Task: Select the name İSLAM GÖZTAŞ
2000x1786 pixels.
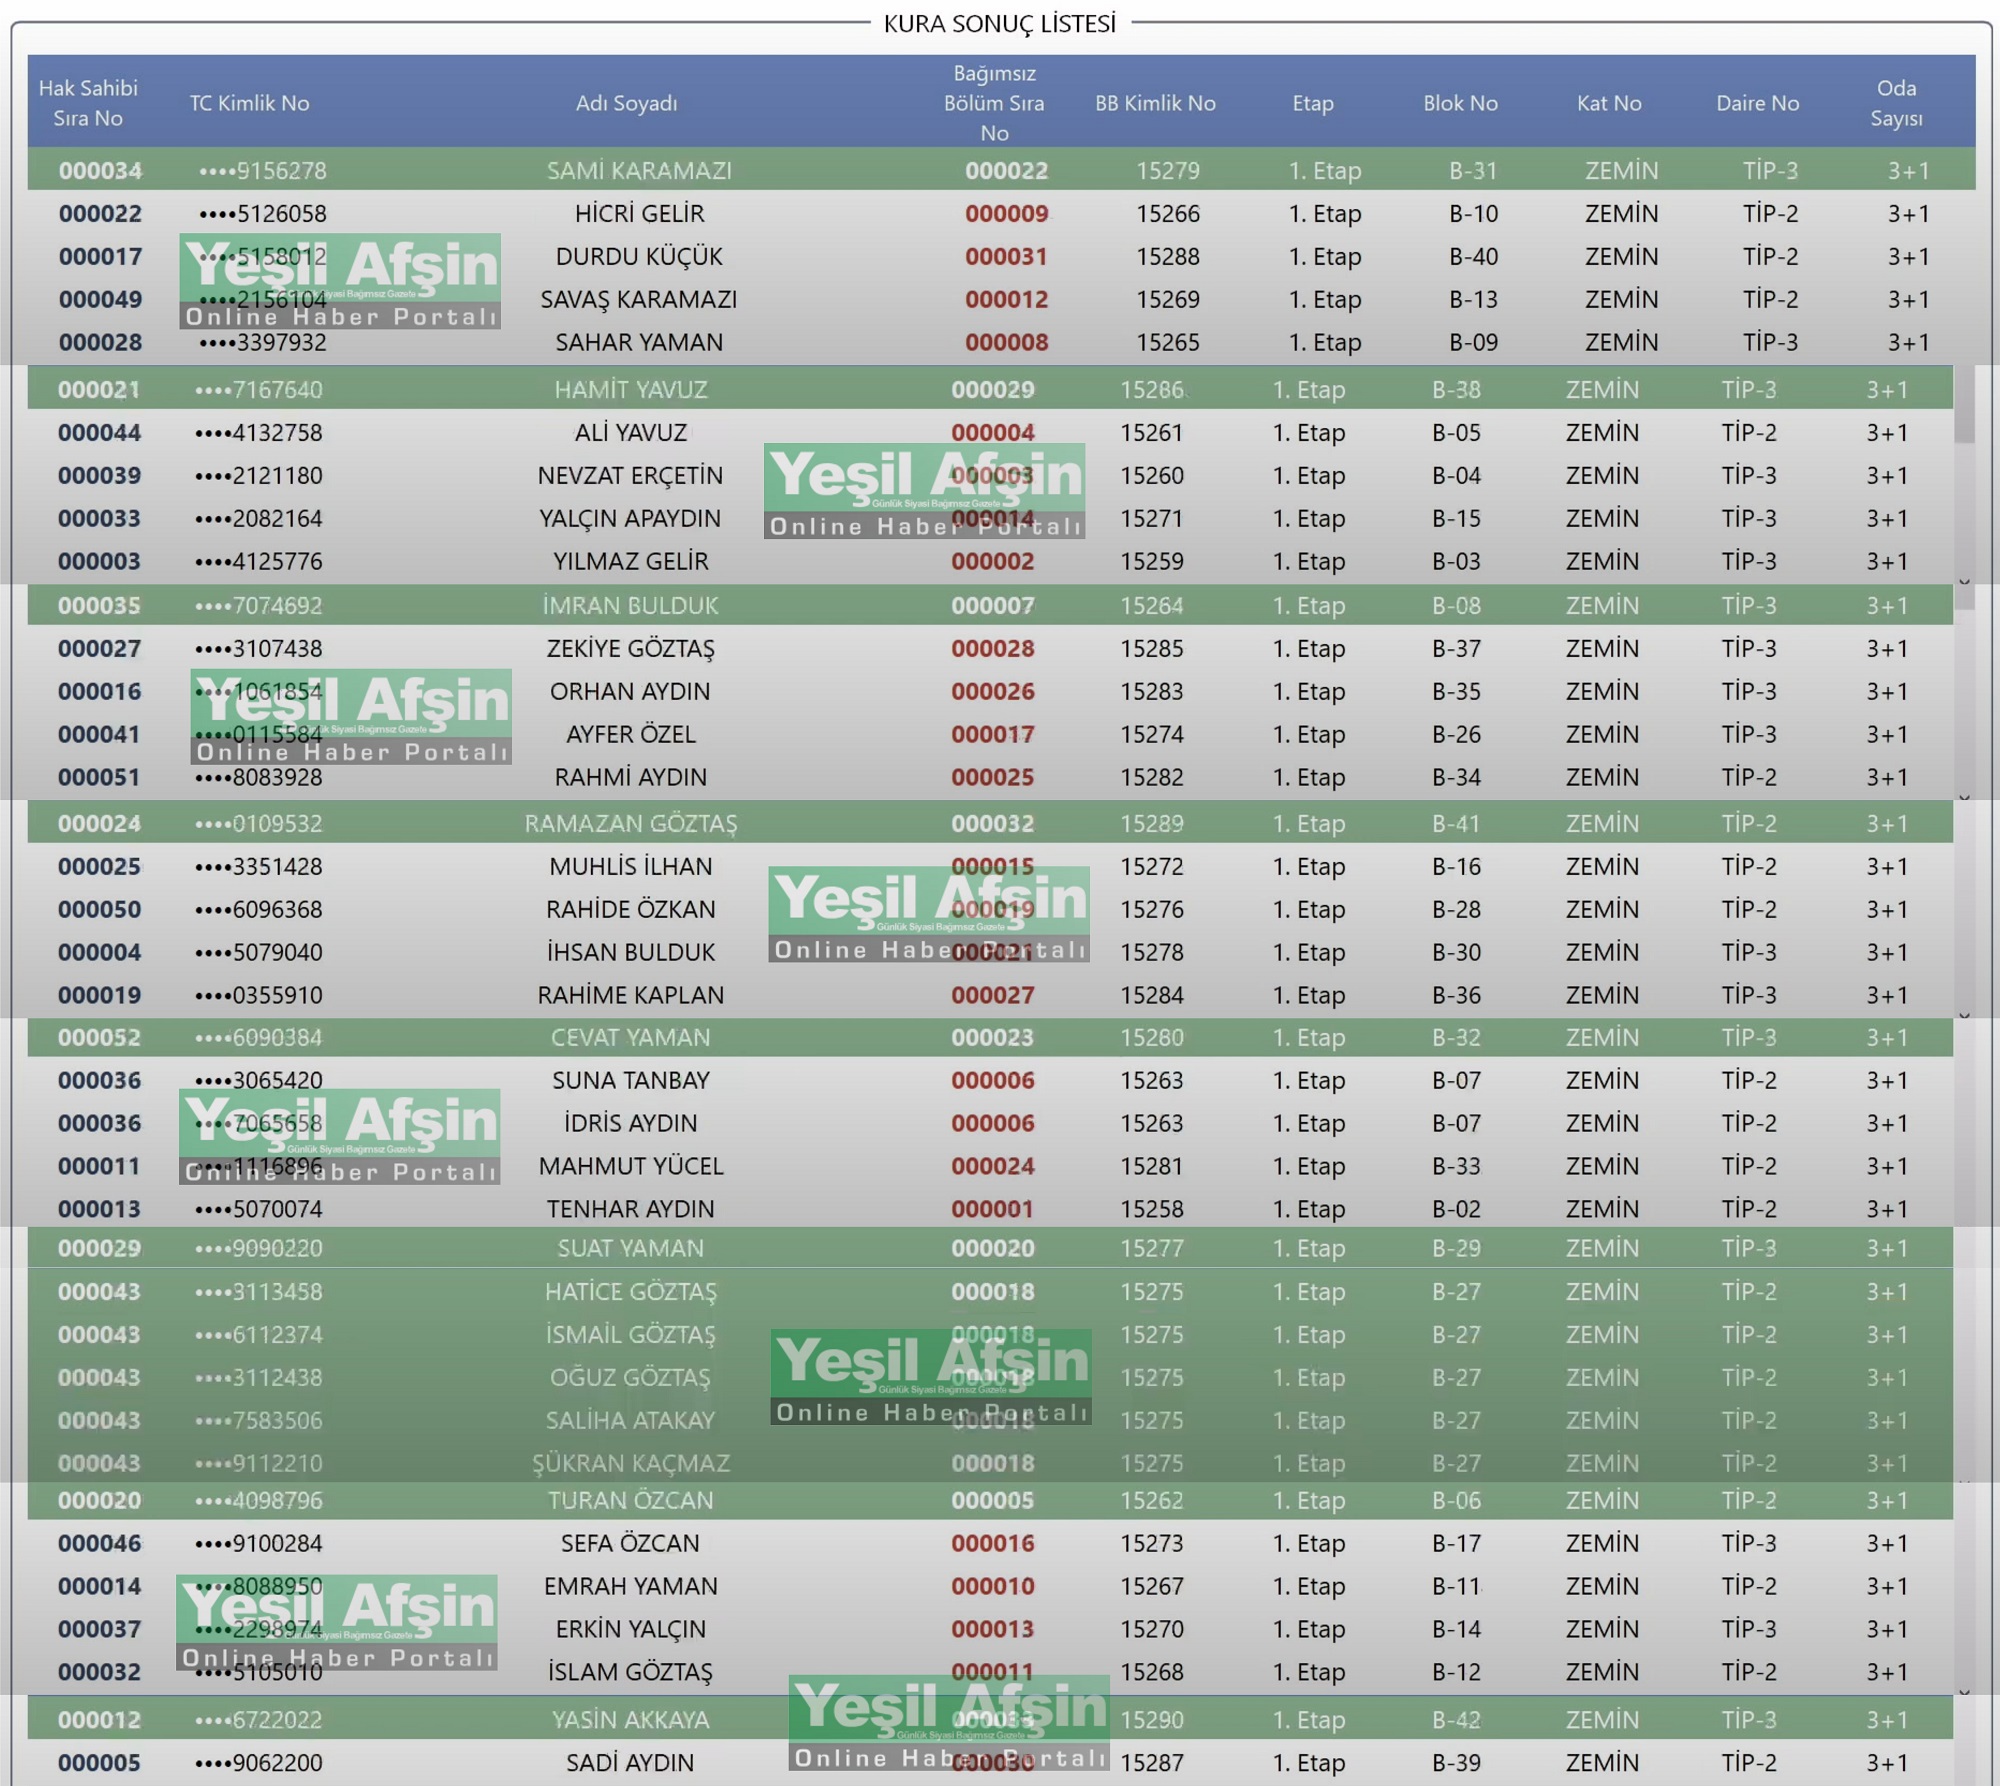Action: (x=630, y=1672)
